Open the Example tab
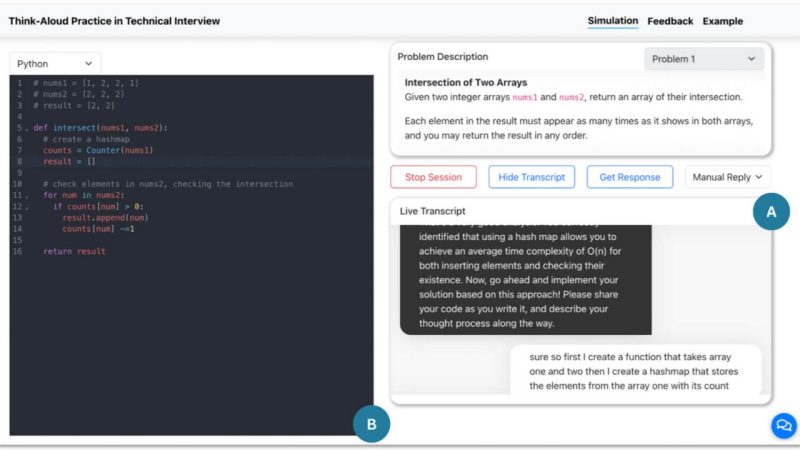 pyautogui.click(x=723, y=21)
